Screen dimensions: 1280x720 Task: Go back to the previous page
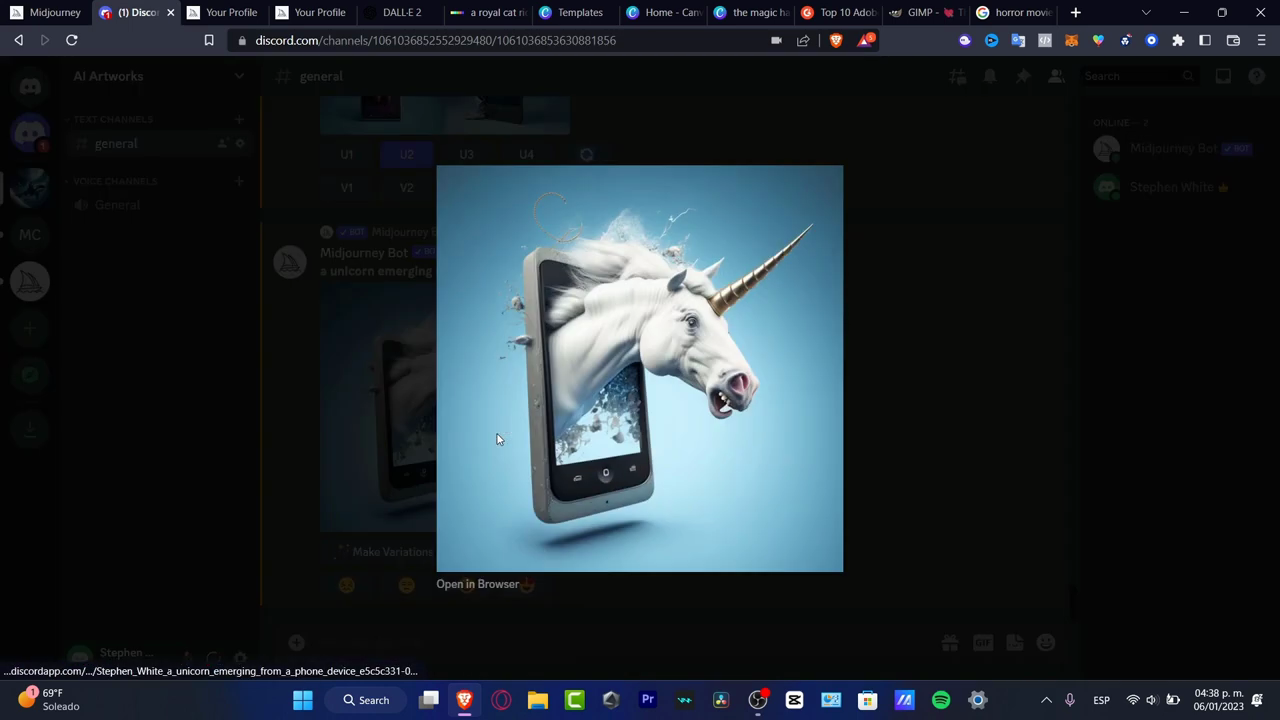tap(19, 40)
